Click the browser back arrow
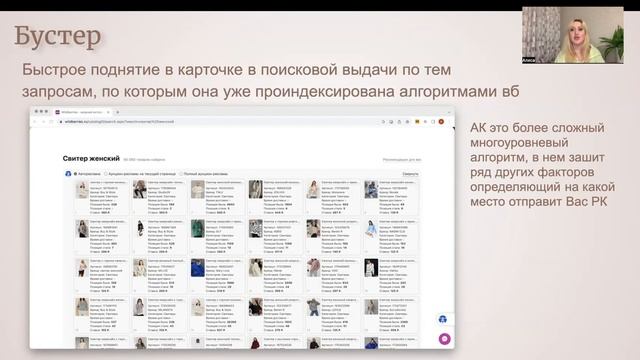Screen dimensions: 640x360 35,122
